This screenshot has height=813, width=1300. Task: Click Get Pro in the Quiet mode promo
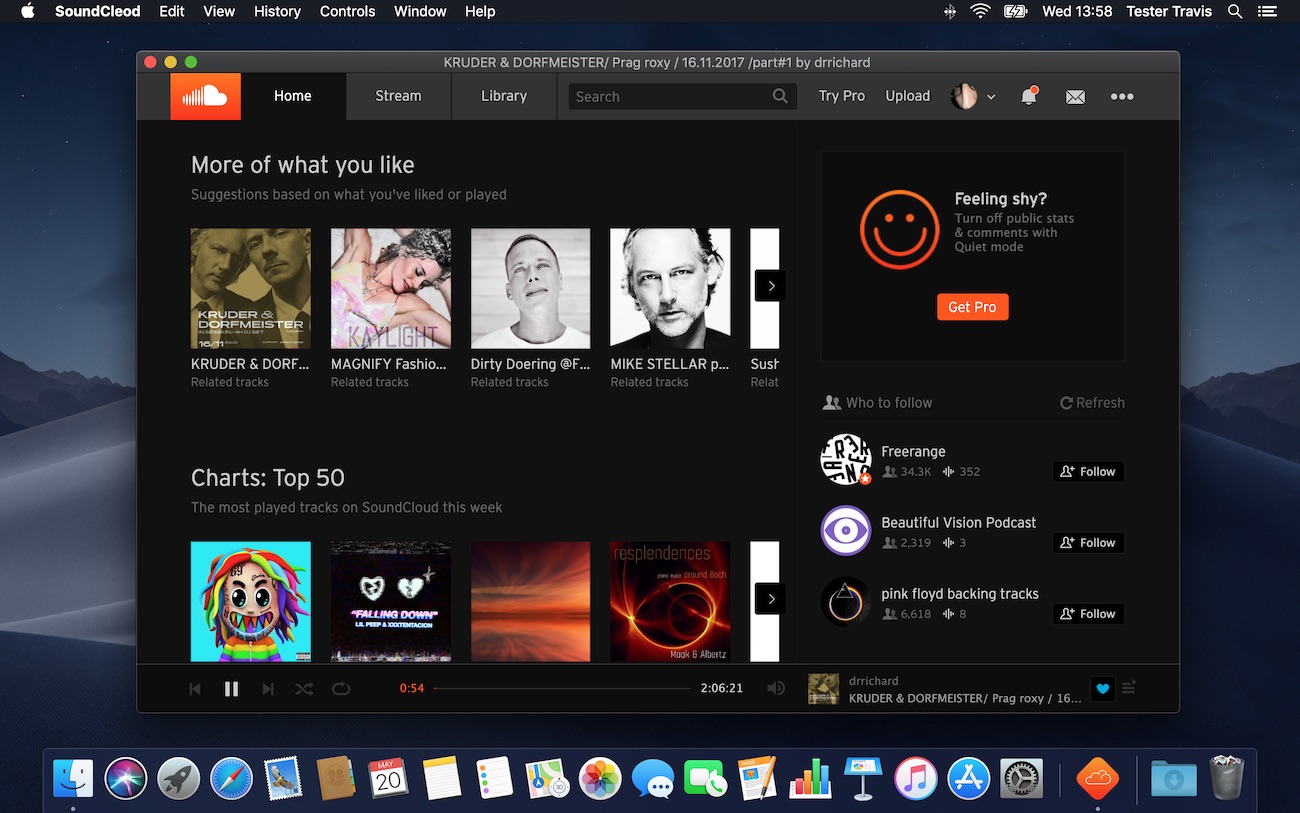point(972,307)
